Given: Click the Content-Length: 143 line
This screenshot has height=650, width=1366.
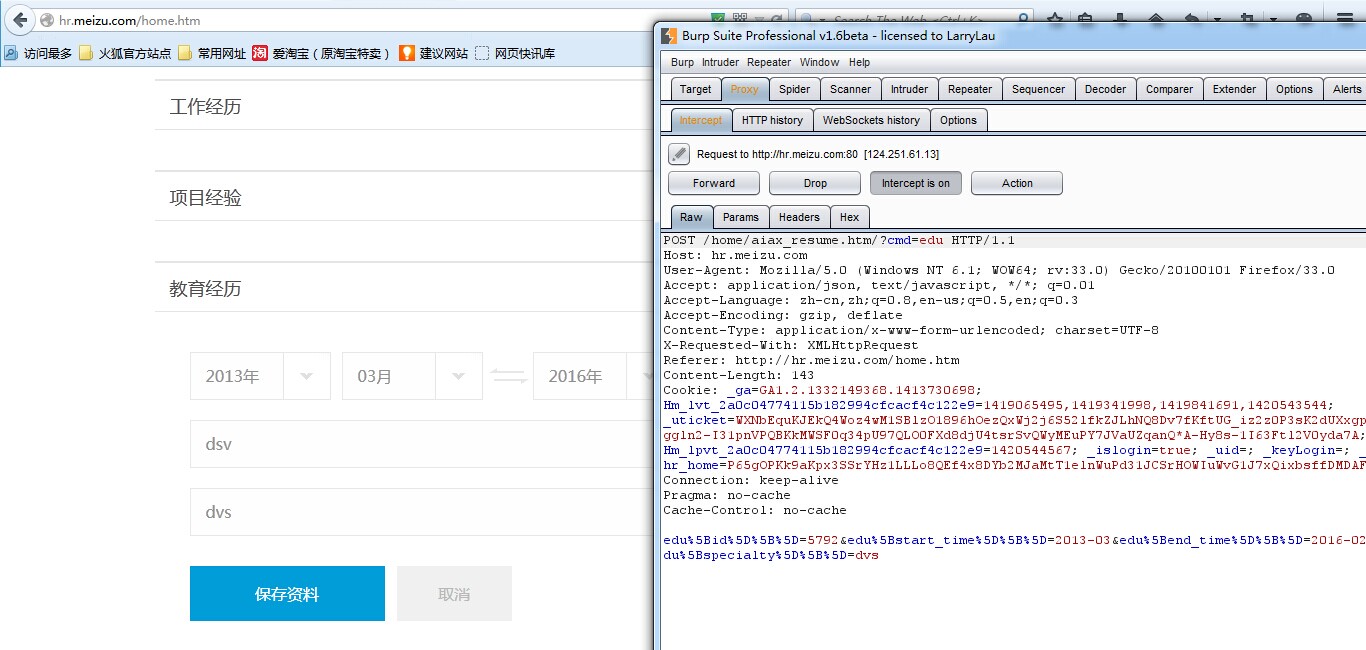Looking at the screenshot, I should [x=738, y=375].
